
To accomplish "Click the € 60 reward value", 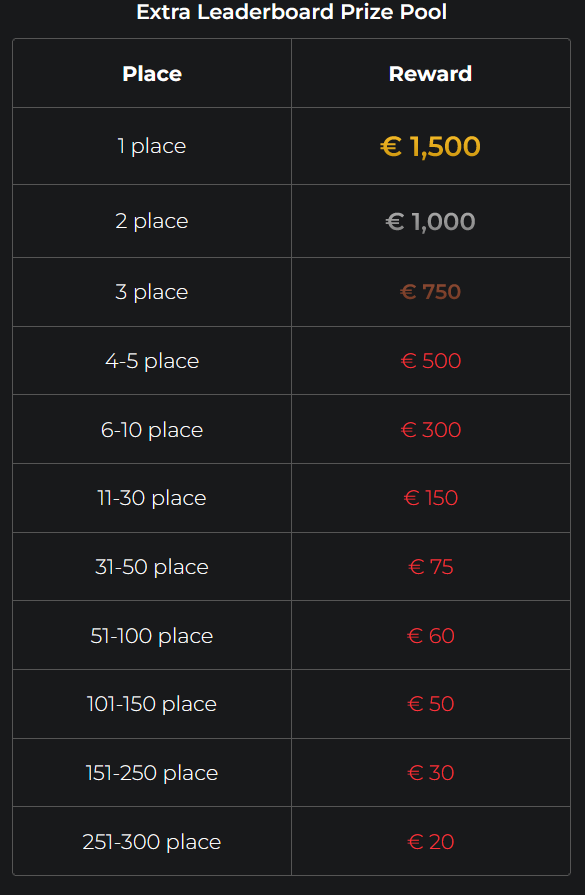I will [x=430, y=635].
